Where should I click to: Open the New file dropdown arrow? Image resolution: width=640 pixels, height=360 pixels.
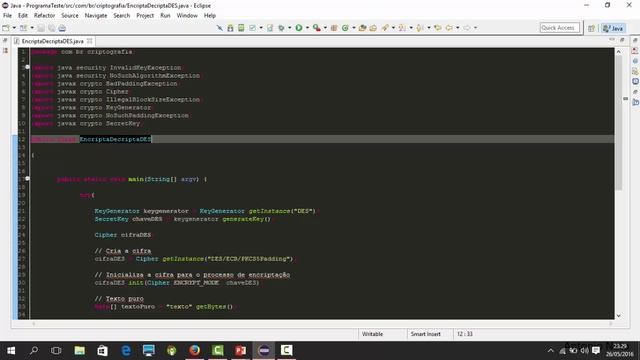(x=14, y=28)
